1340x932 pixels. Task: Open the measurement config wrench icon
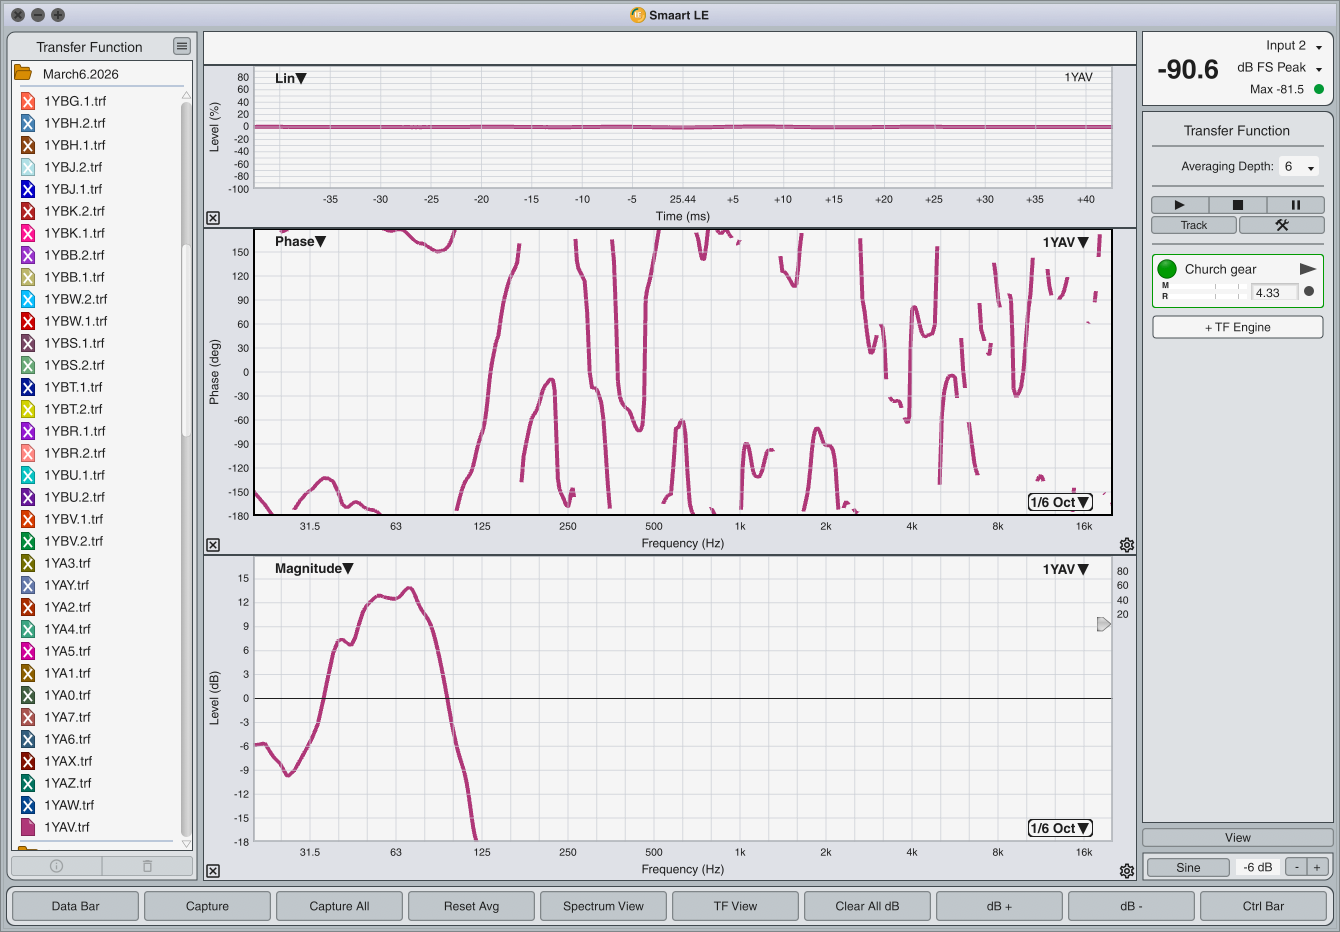(x=1281, y=225)
